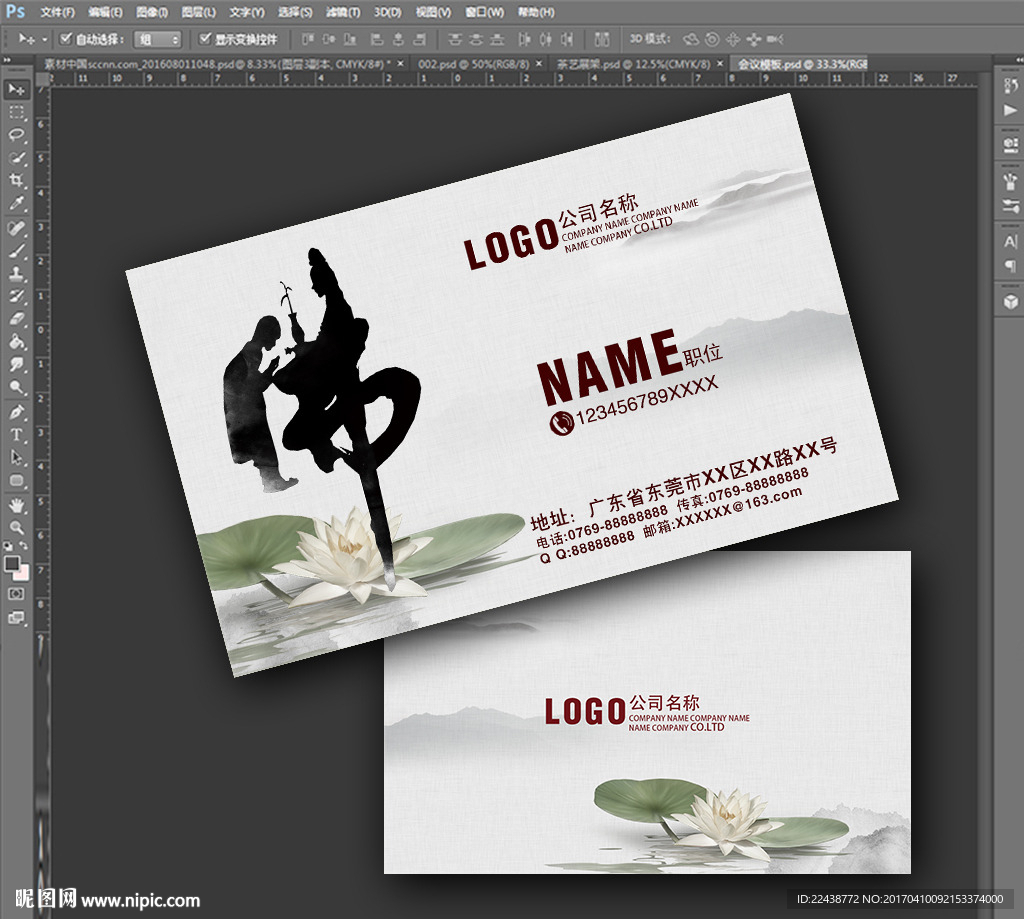Open the 编辑(E) menu
The width and height of the screenshot is (1024, 919).
coord(106,12)
